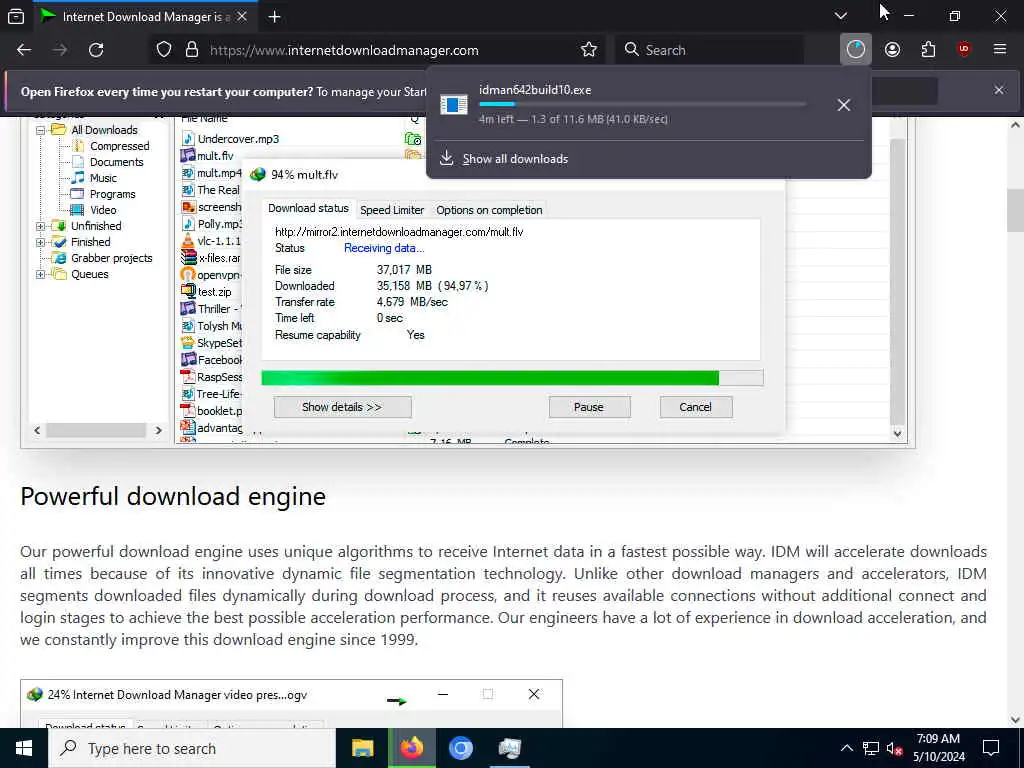Image resolution: width=1024 pixels, height=768 pixels.
Task: Switch to the Speed Limiter tab
Action: pyautogui.click(x=392, y=210)
